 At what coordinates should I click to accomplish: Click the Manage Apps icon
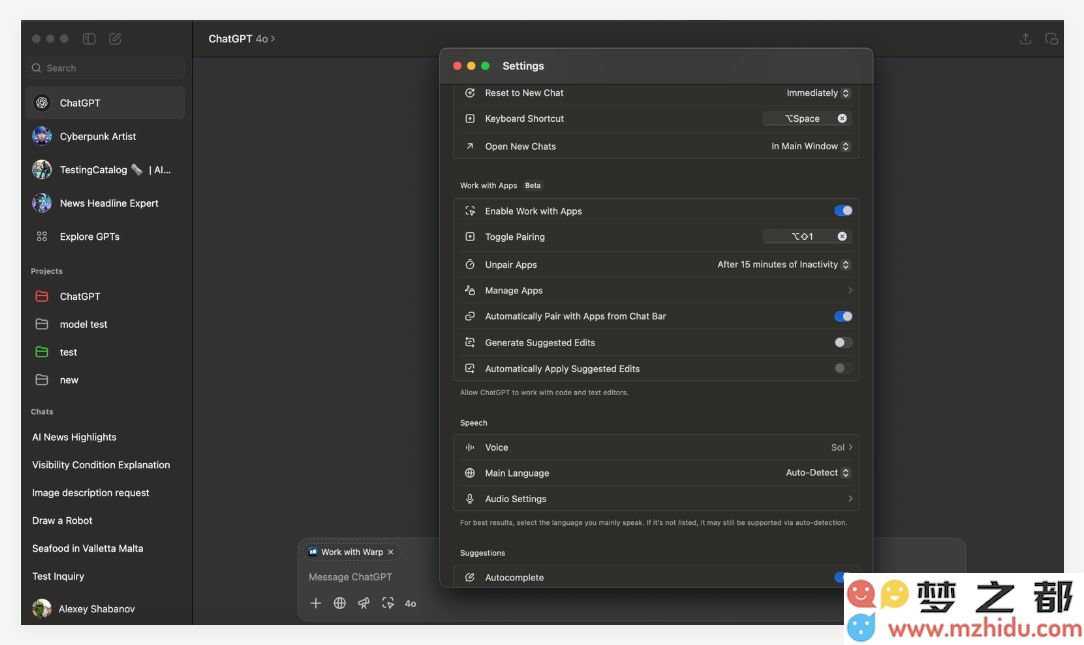(469, 290)
